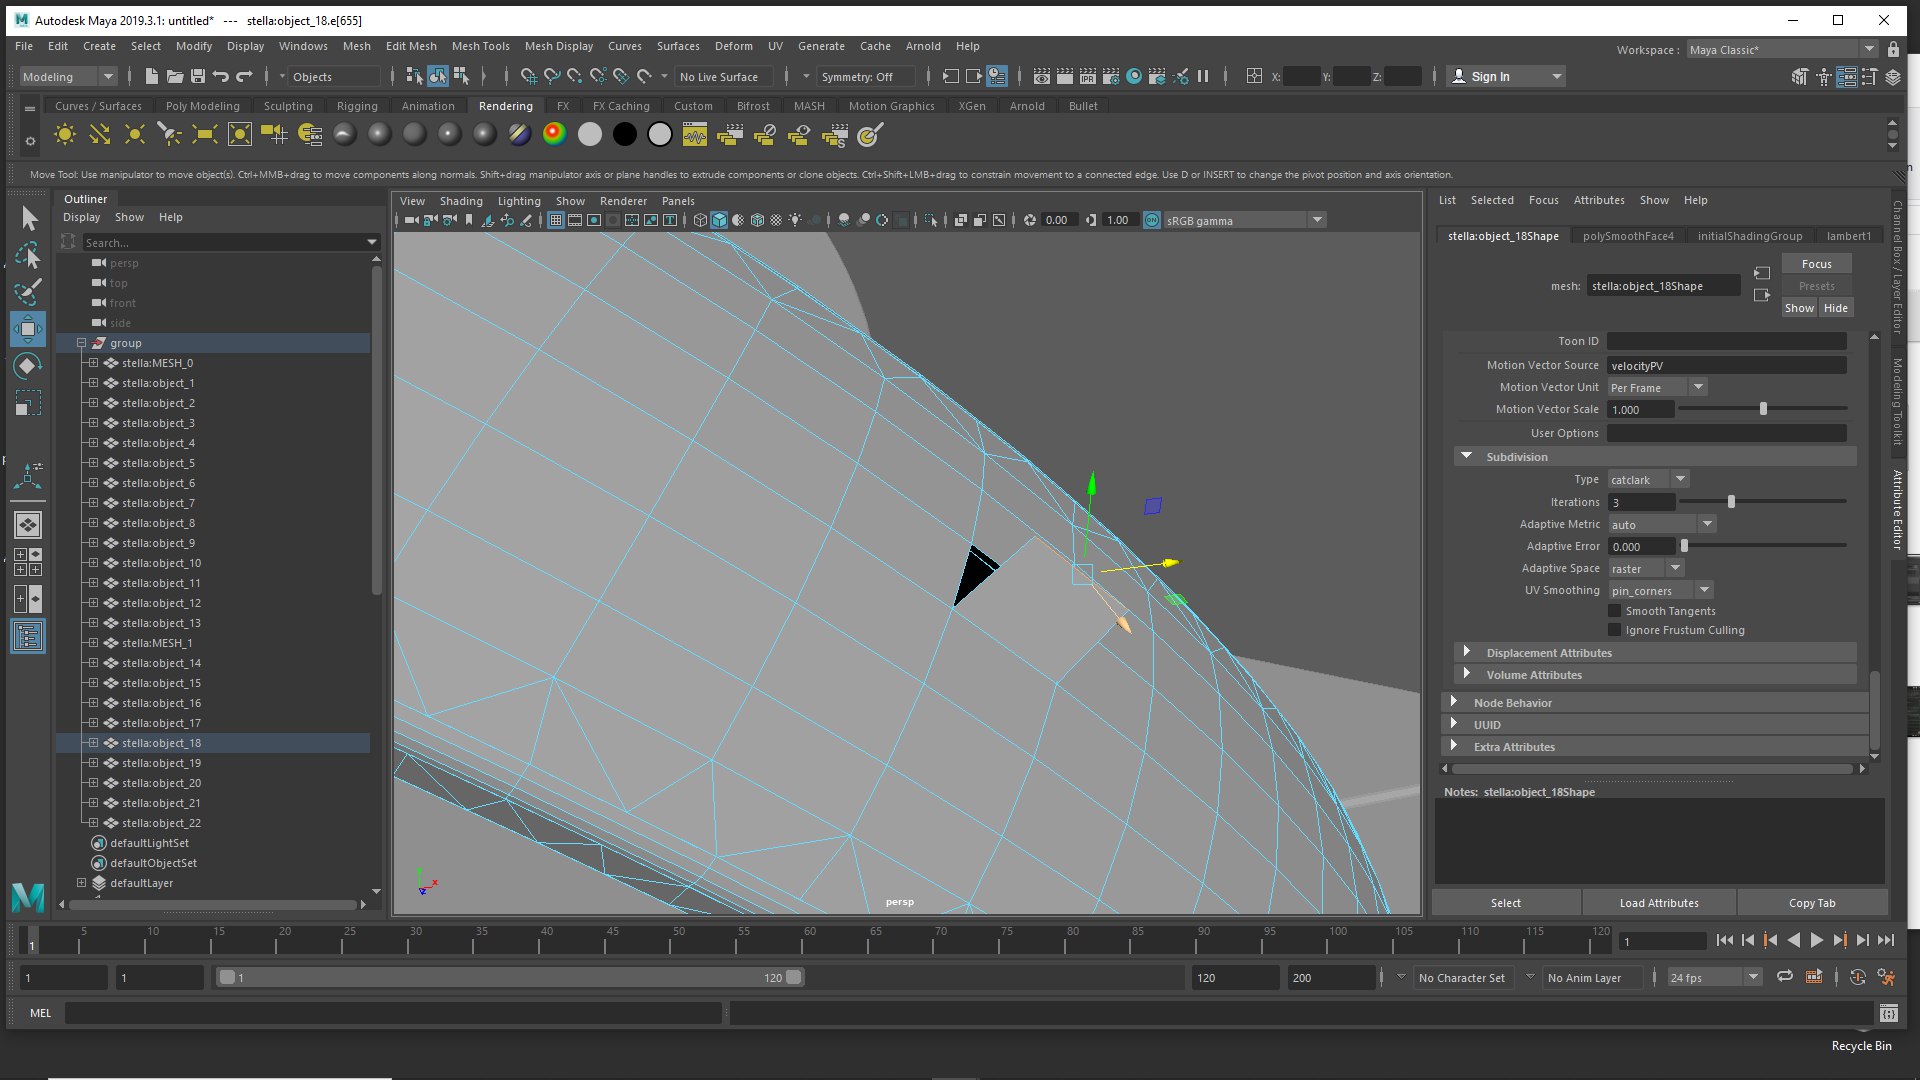Open the Edit Mesh menu
The image size is (1920, 1080).
(411, 46)
